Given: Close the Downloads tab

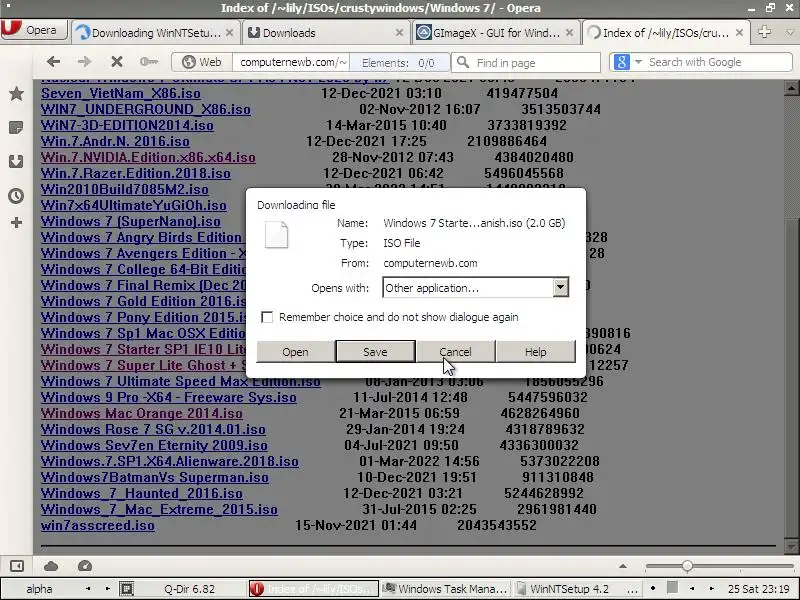Looking at the screenshot, I should [x=399, y=33].
